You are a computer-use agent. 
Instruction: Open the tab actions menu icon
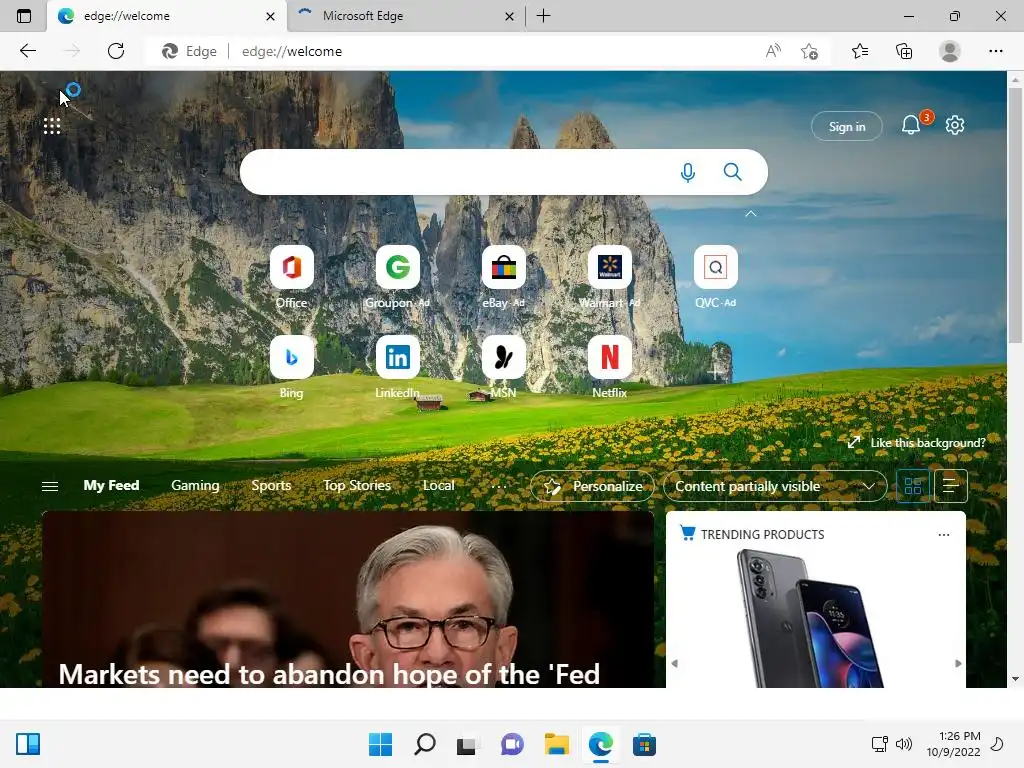[24, 16]
